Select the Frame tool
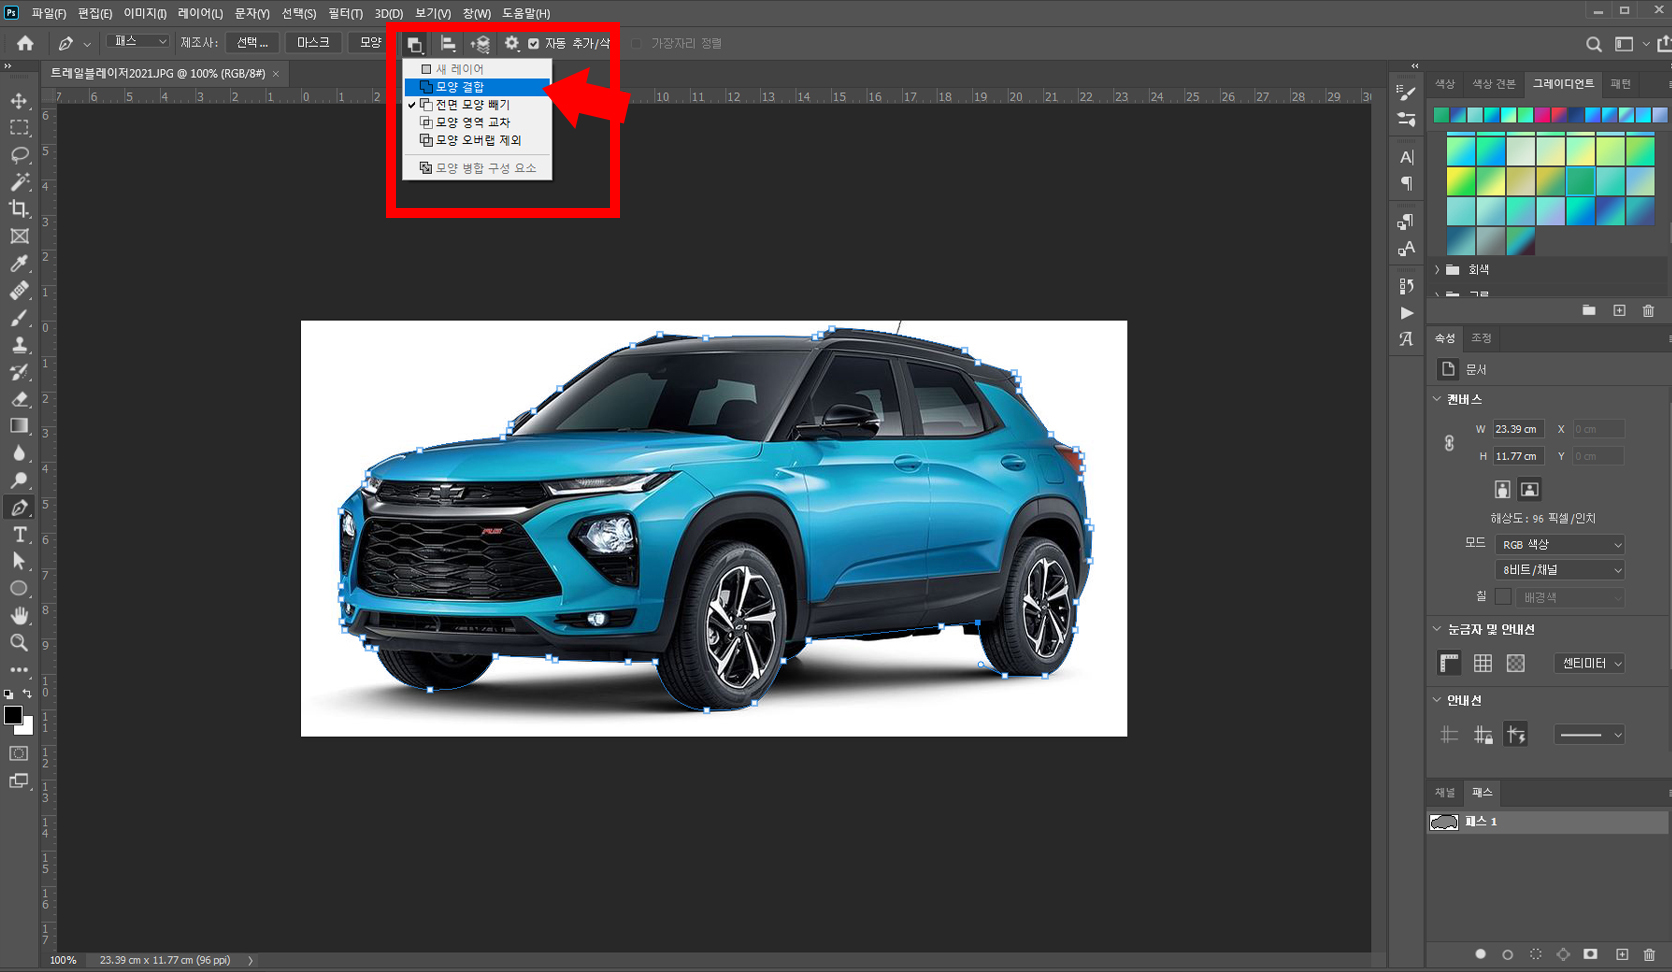The height and width of the screenshot is (972, 1672). tap(19, 236)
